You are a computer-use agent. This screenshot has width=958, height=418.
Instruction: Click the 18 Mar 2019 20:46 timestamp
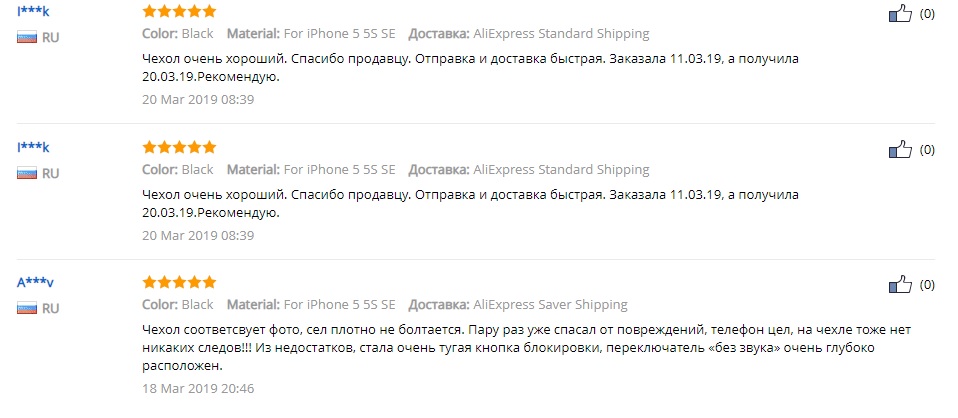coord(198,388)
